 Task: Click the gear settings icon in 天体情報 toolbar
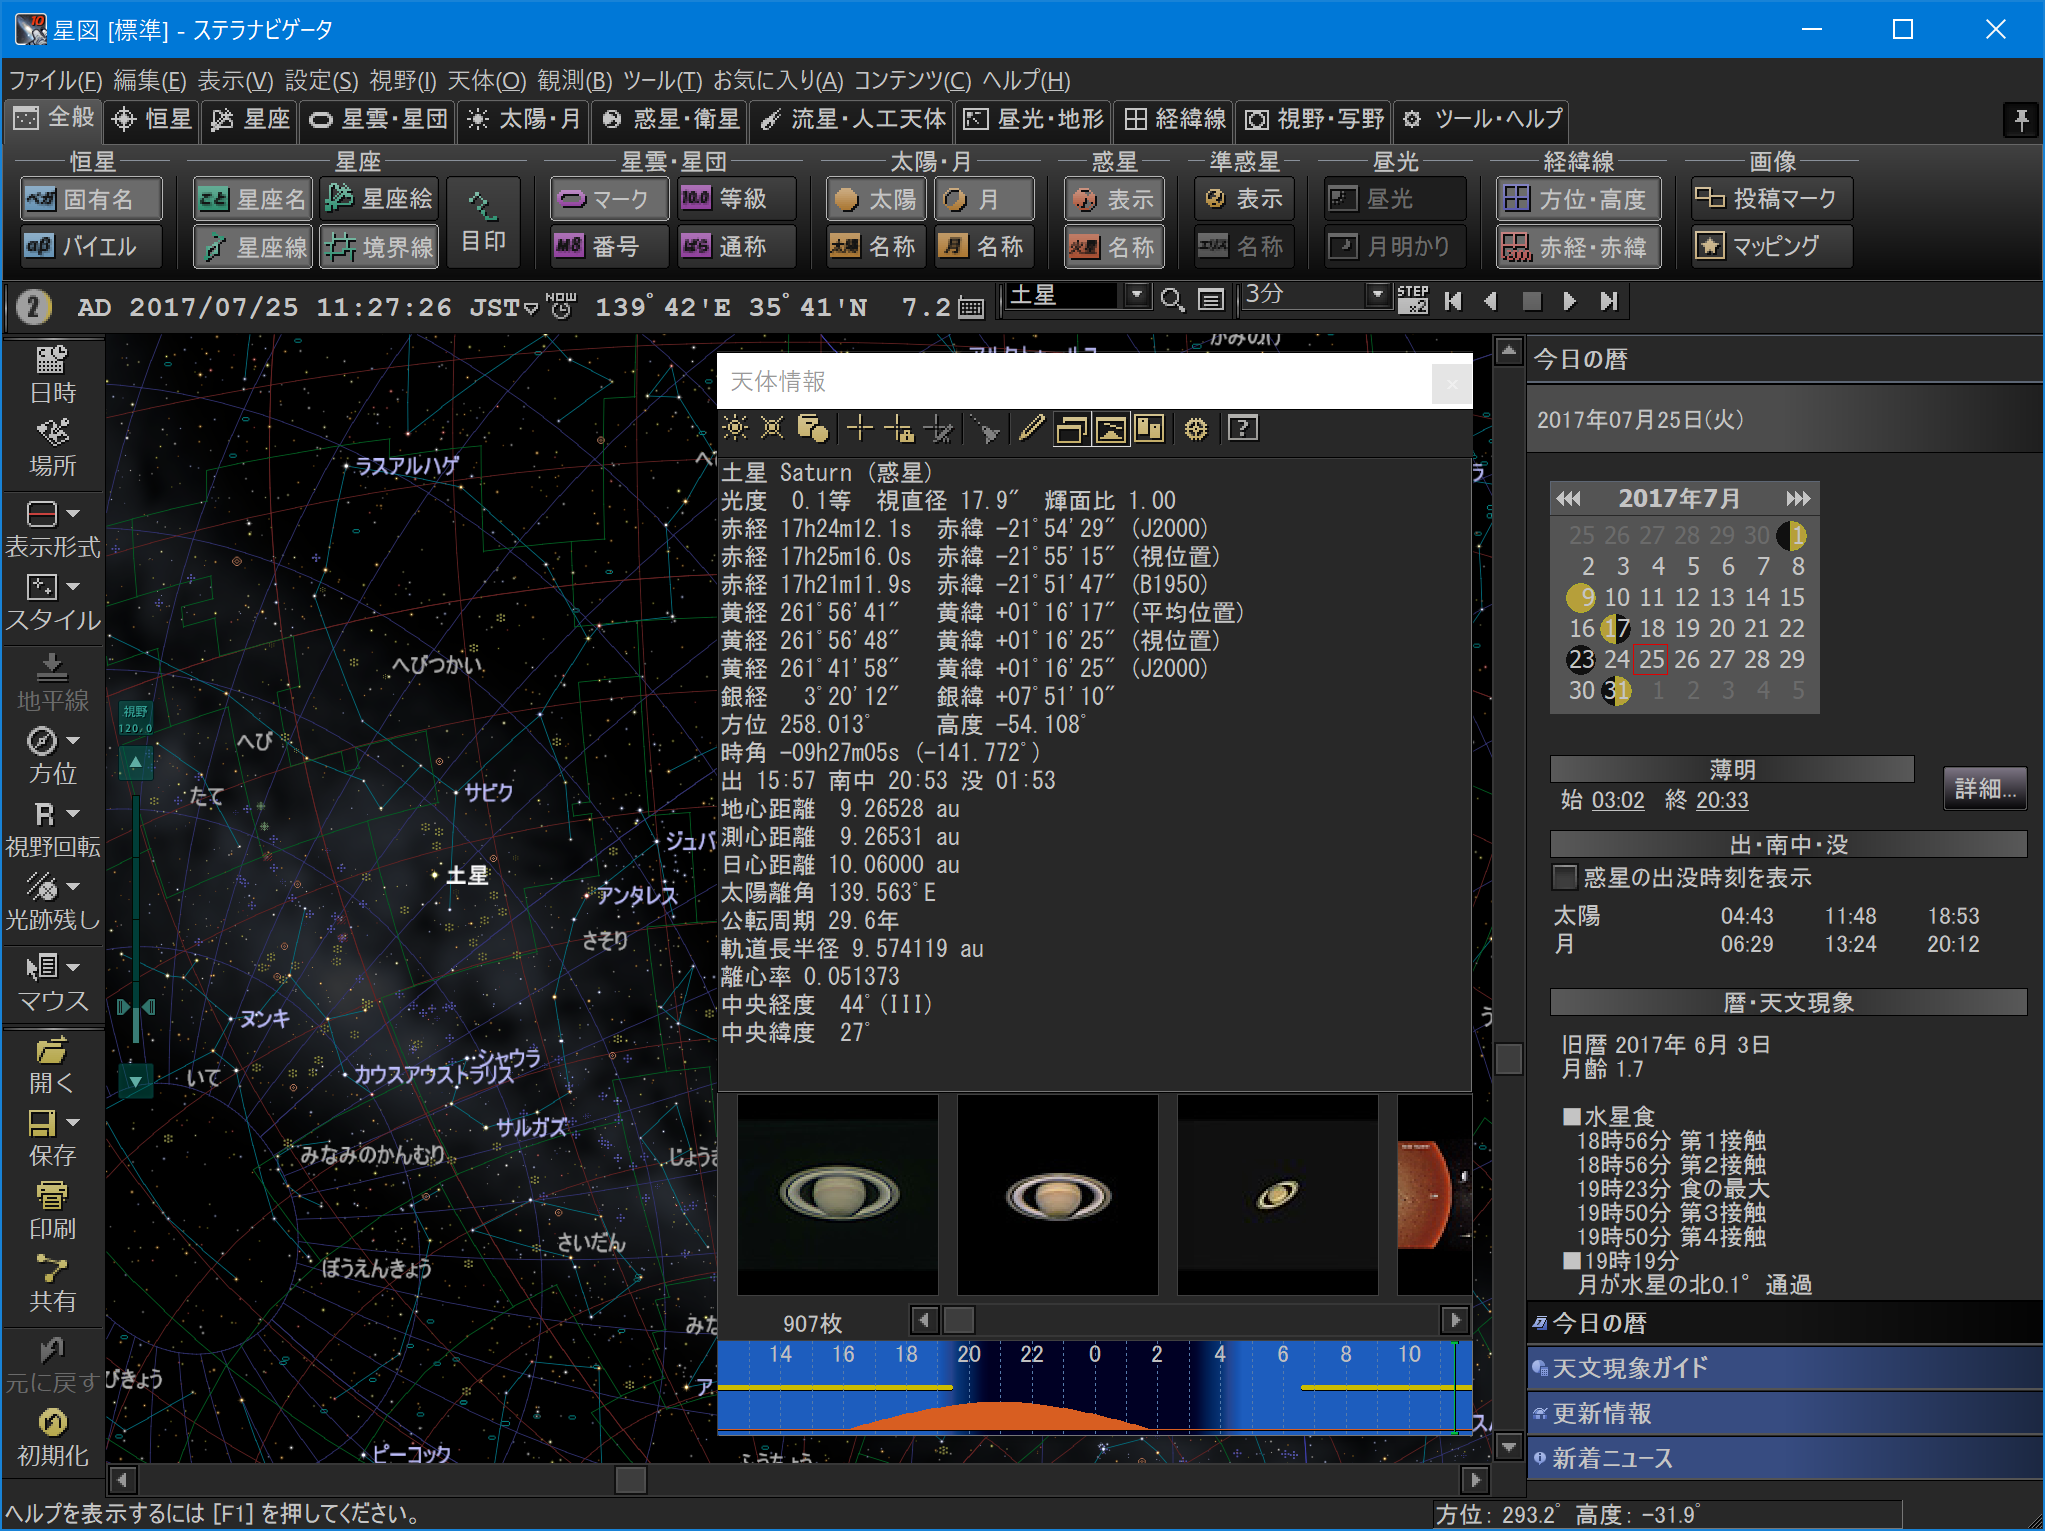click(1196, 429)
